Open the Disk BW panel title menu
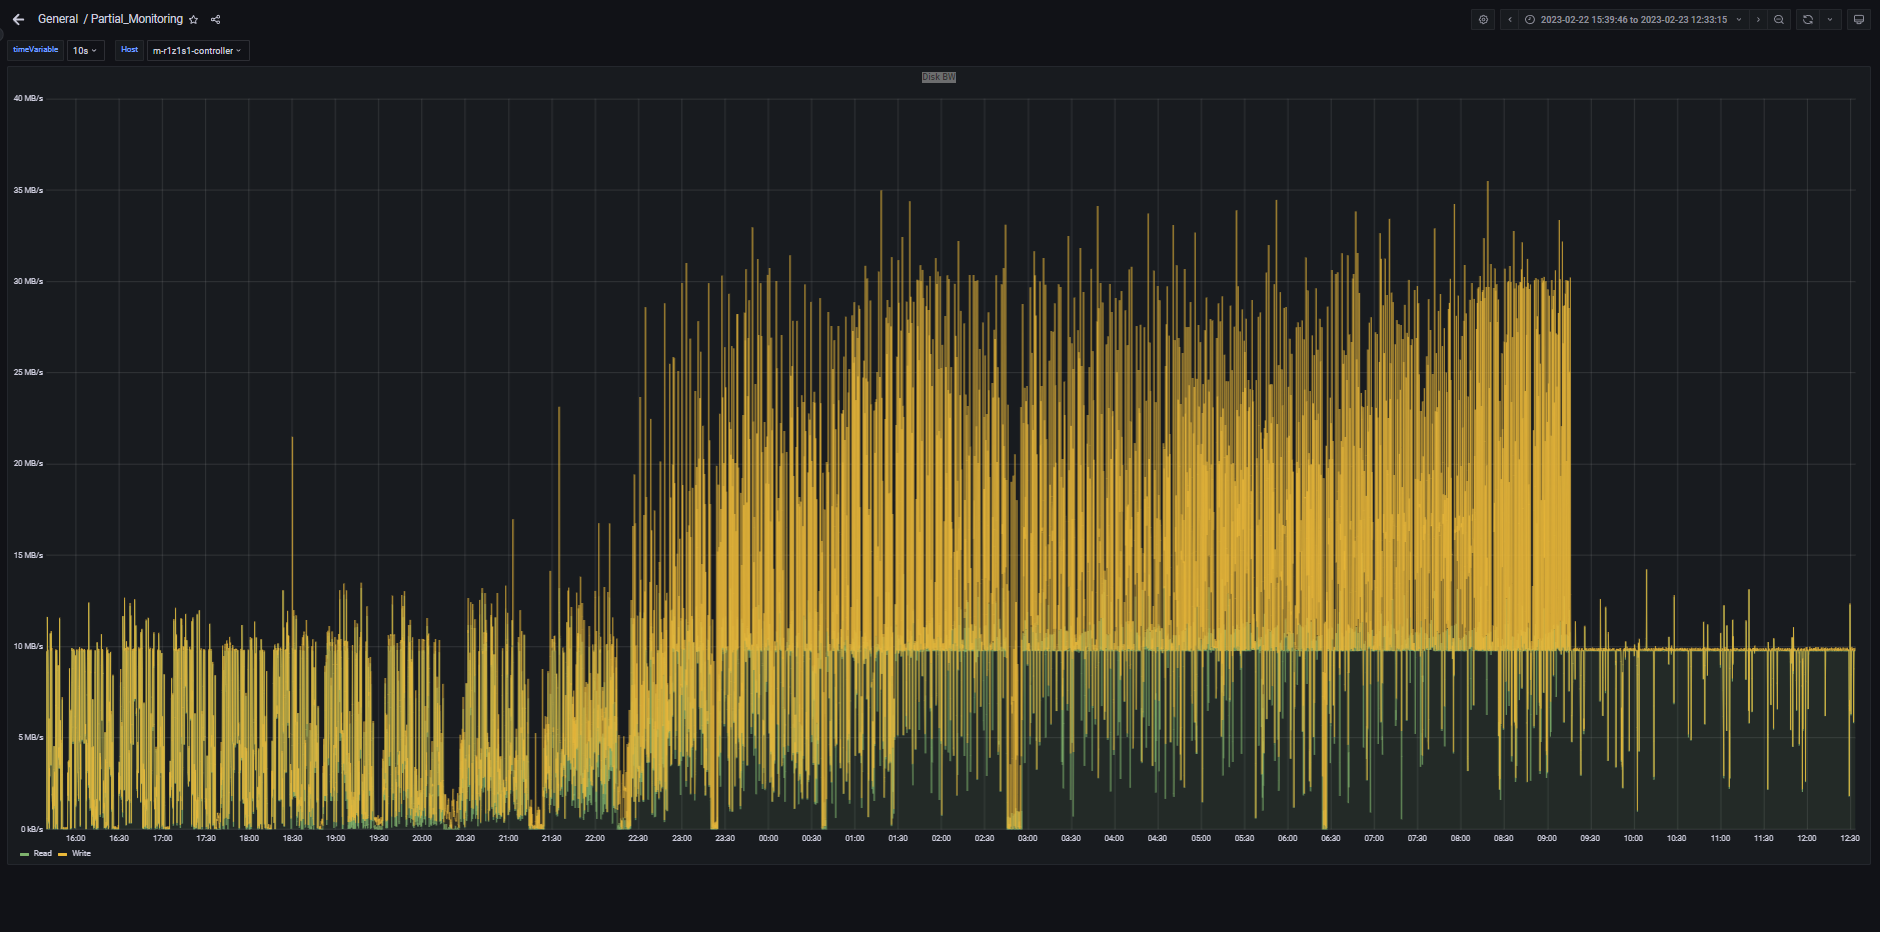The image size is (1880, 932). coord(938,77)
